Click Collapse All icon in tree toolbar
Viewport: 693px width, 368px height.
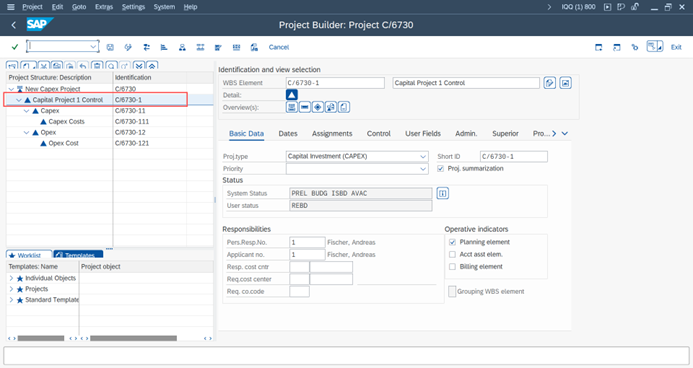click(152, 66)
